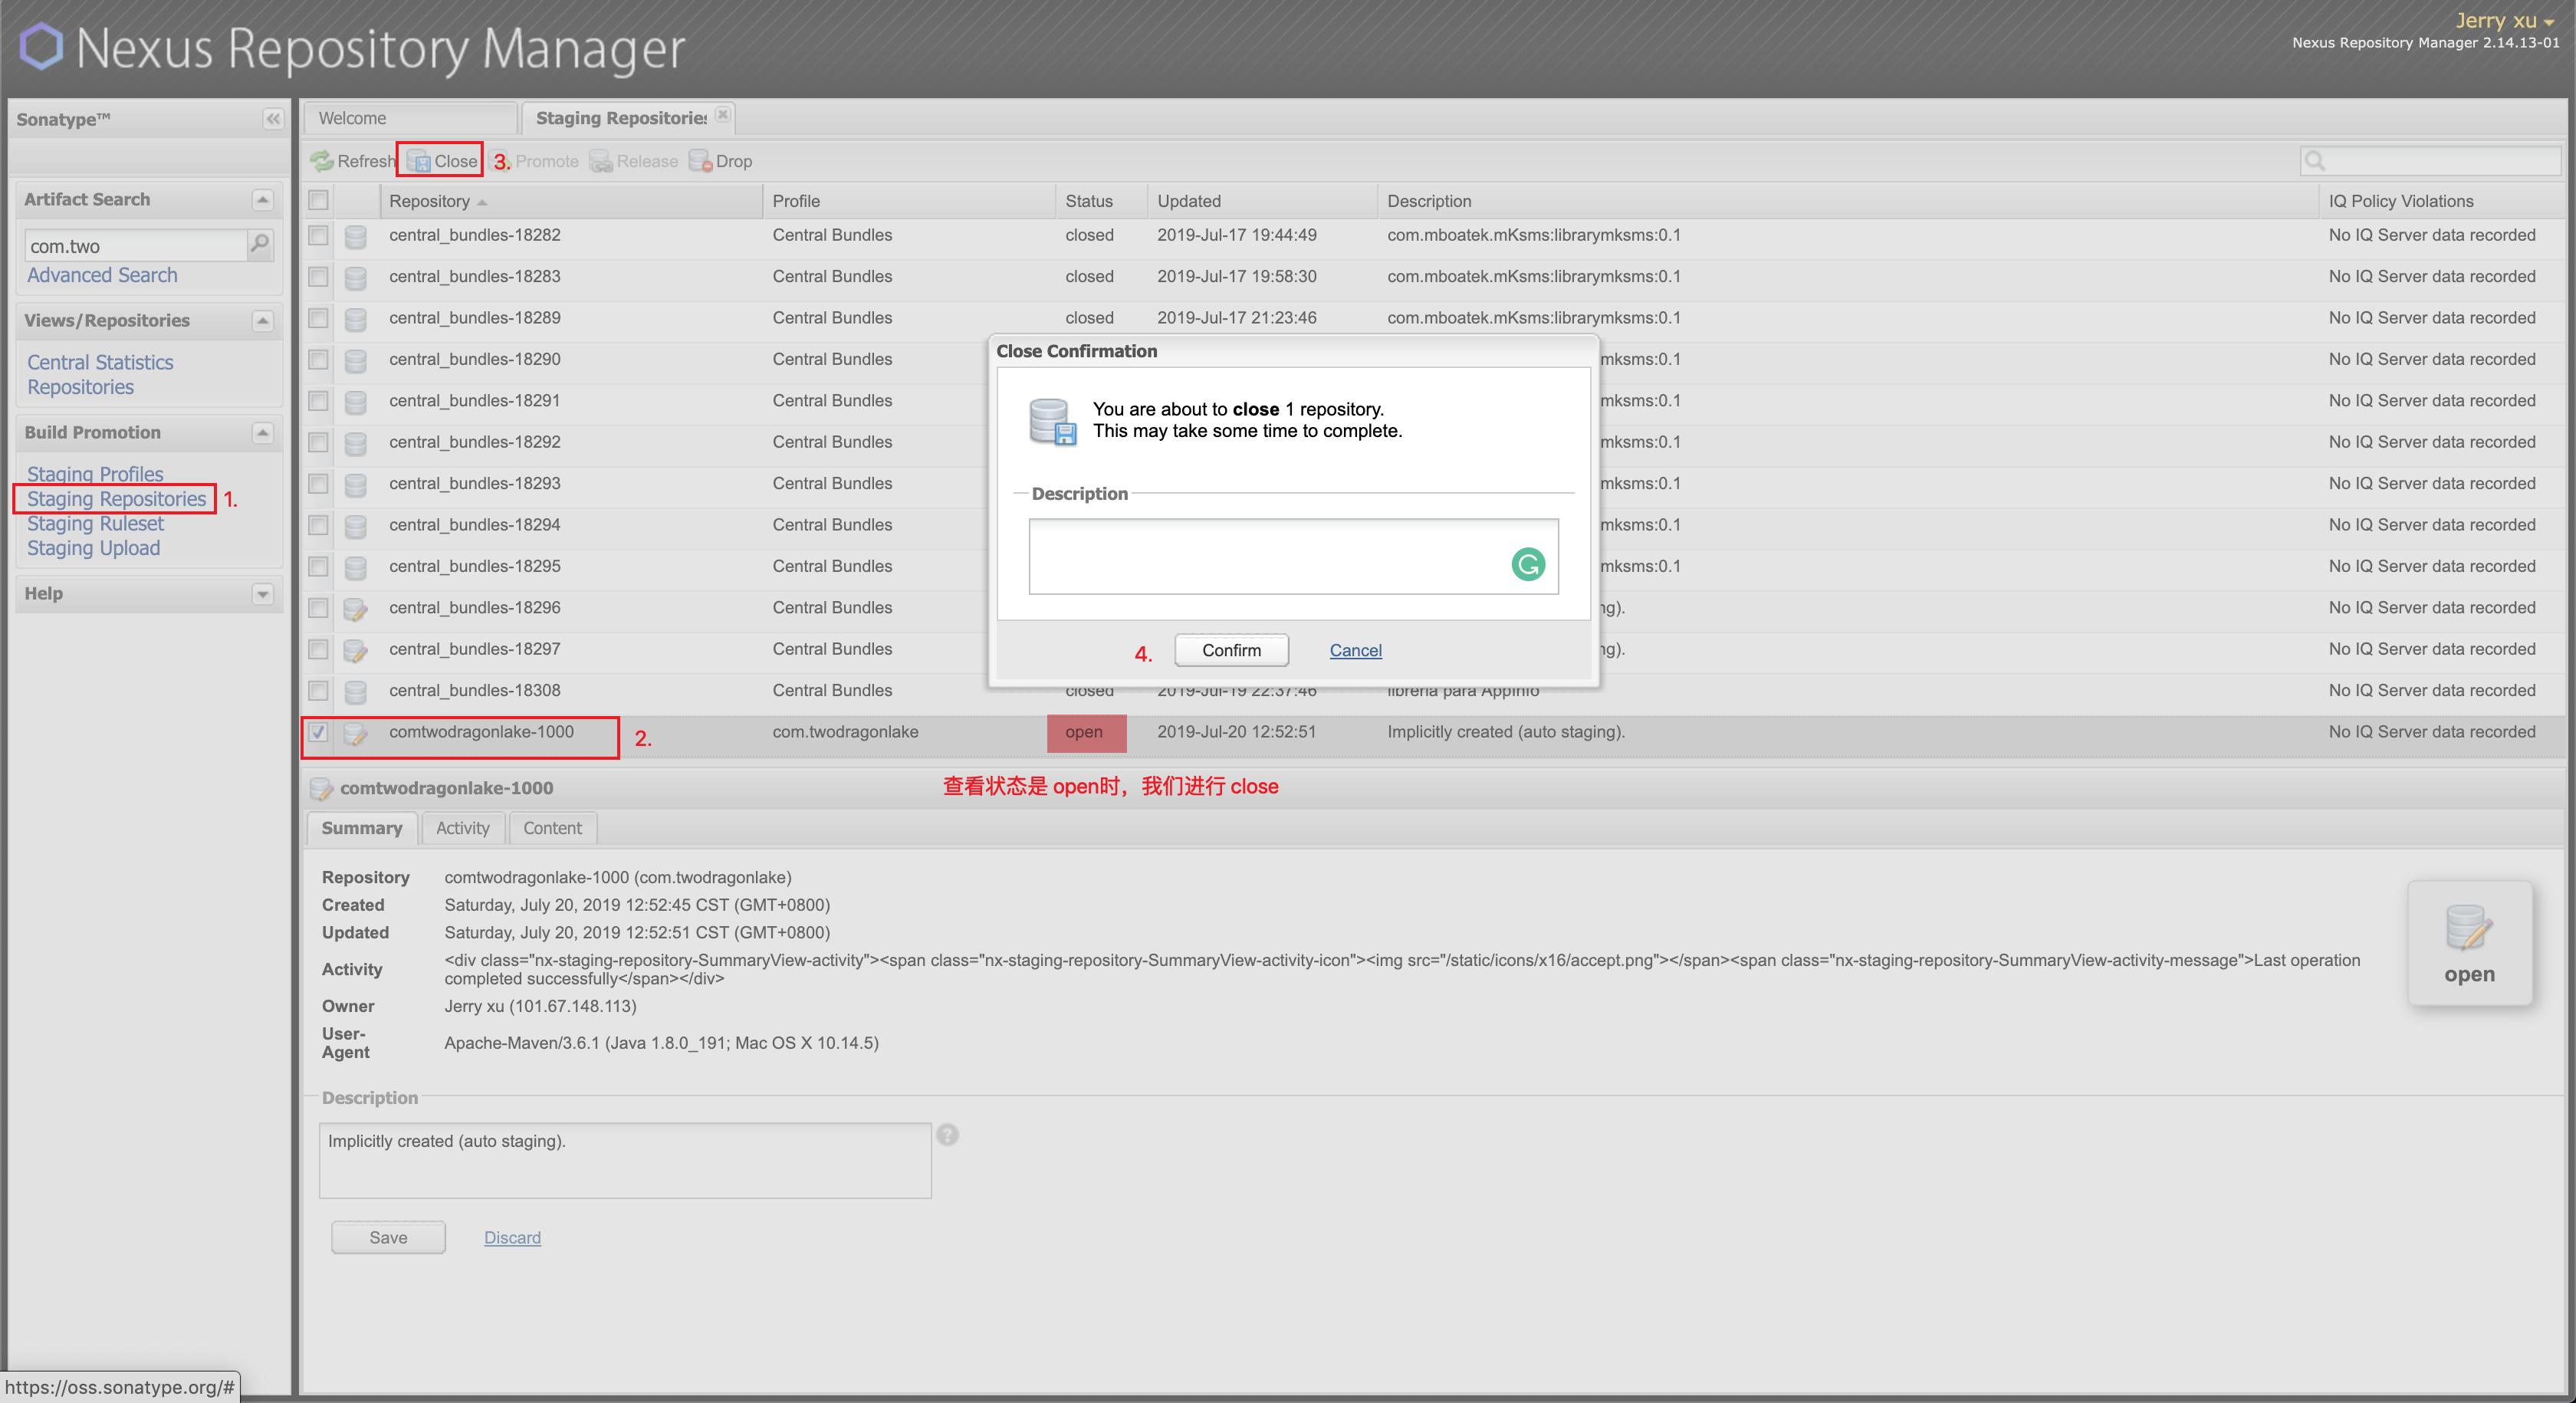Click the dialog Description text area
The image size is (2576, 1403).
(x=1293, y=556)
